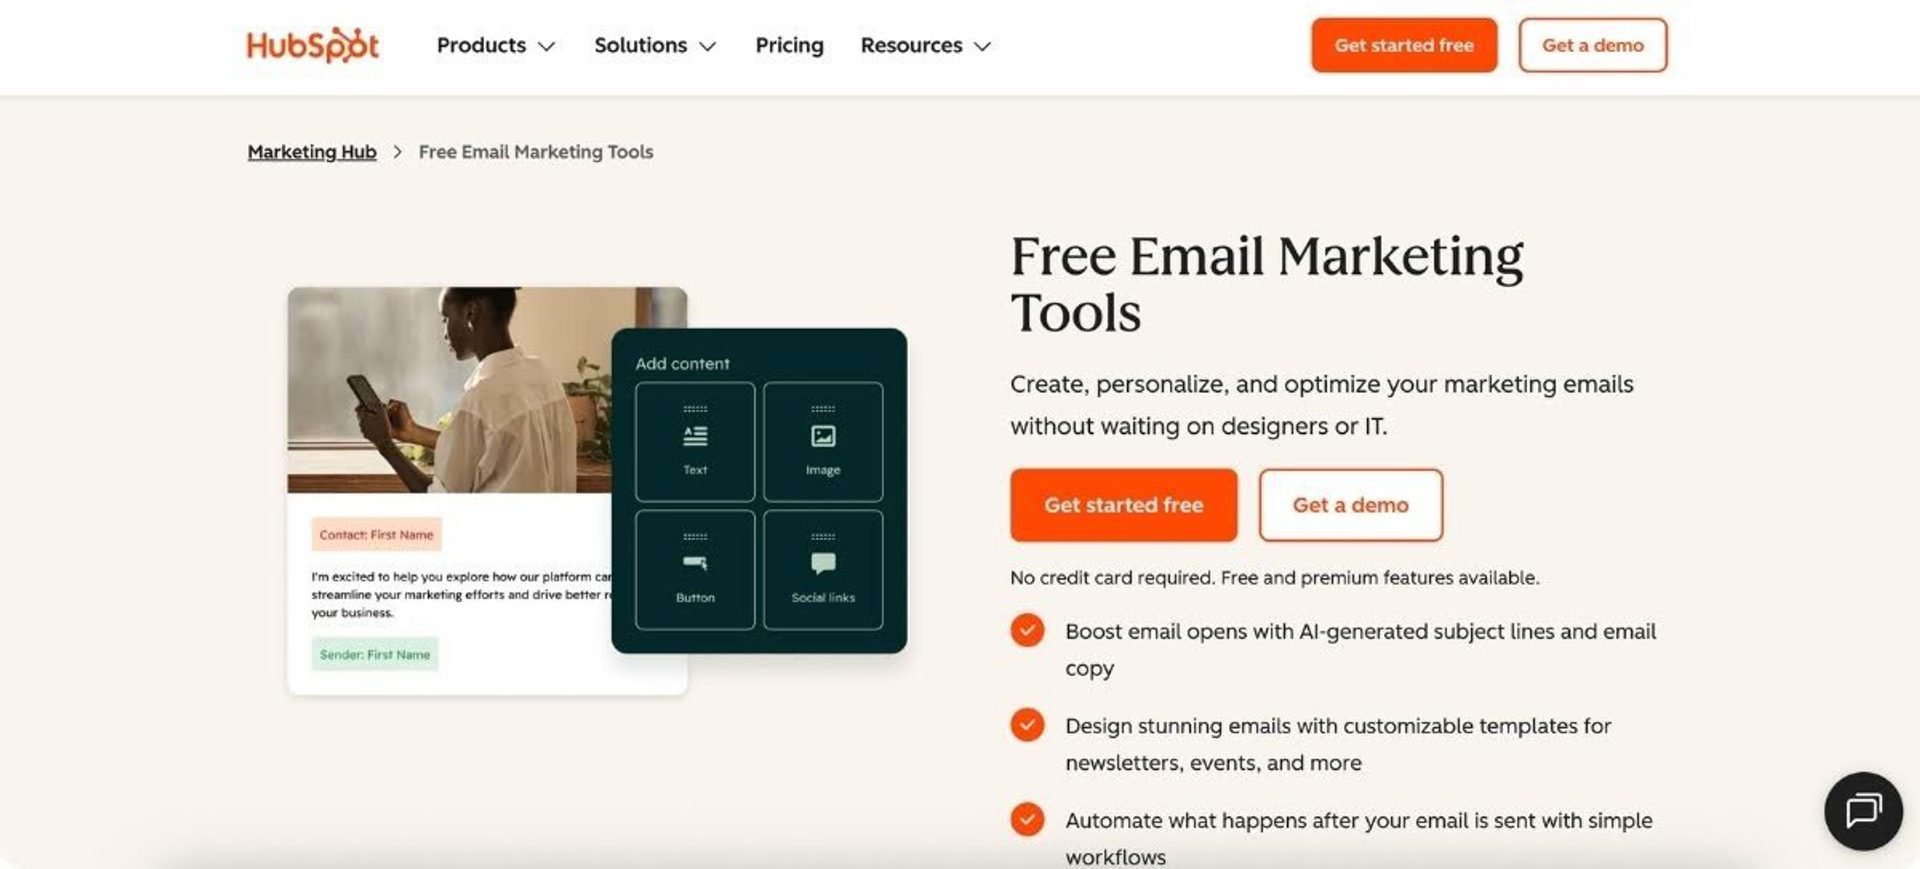Click the customizable templates check icon
1920x869 pixels.
(1027, 724)
